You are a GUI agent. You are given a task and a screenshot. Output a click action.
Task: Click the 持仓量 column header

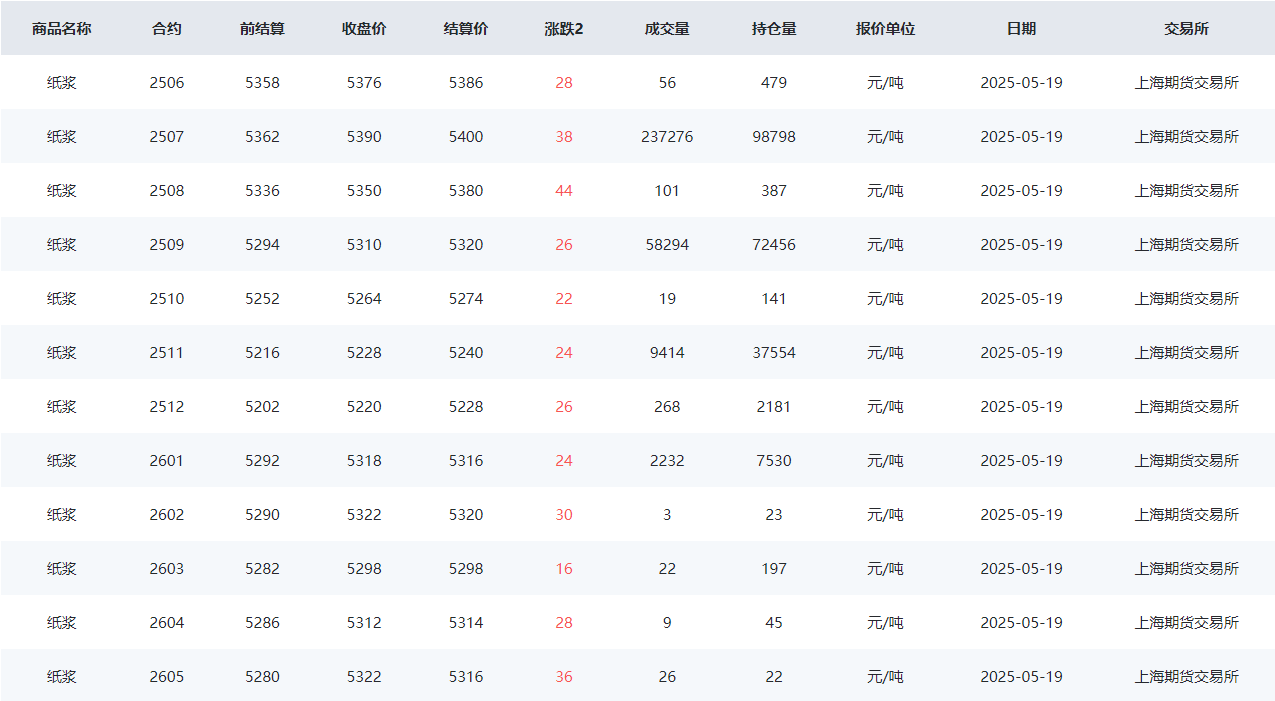pyautogui.click(x=774, y=29)
